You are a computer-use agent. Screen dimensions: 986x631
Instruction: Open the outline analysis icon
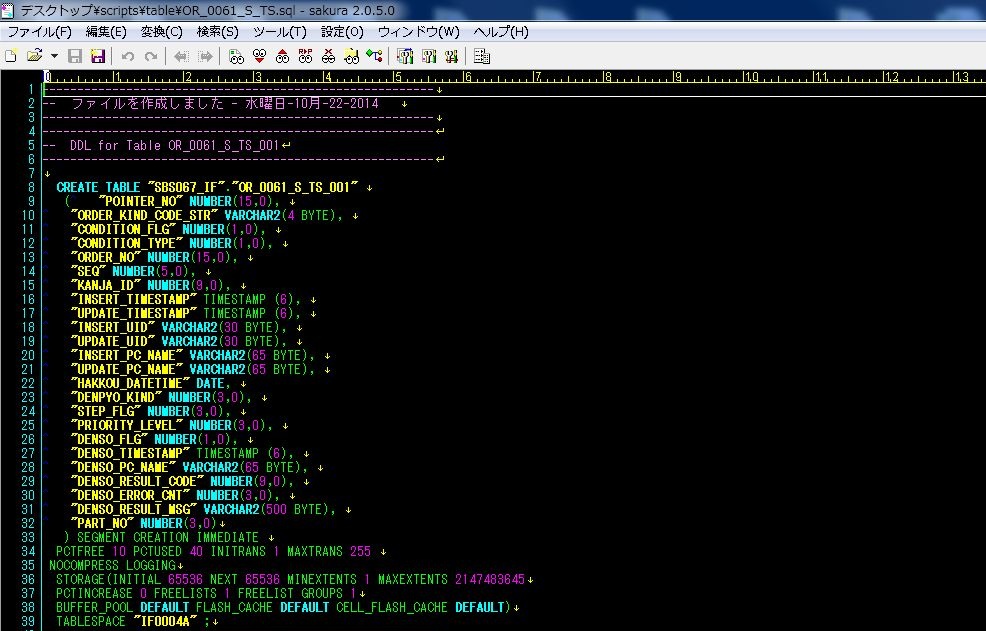375,56
